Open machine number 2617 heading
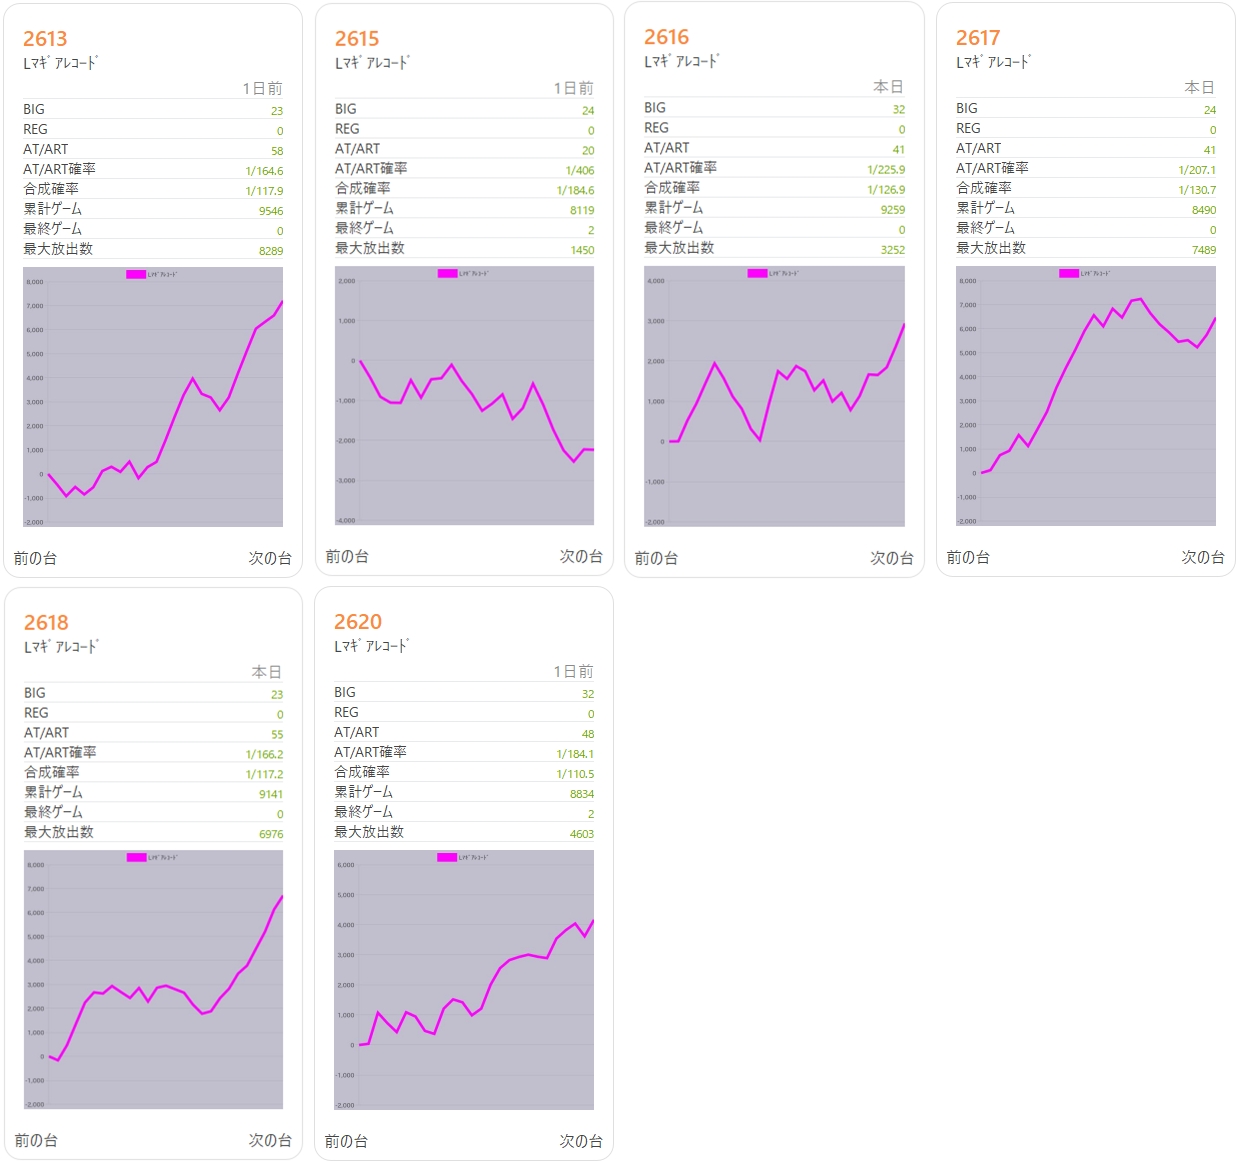 (x=978, y=38)
